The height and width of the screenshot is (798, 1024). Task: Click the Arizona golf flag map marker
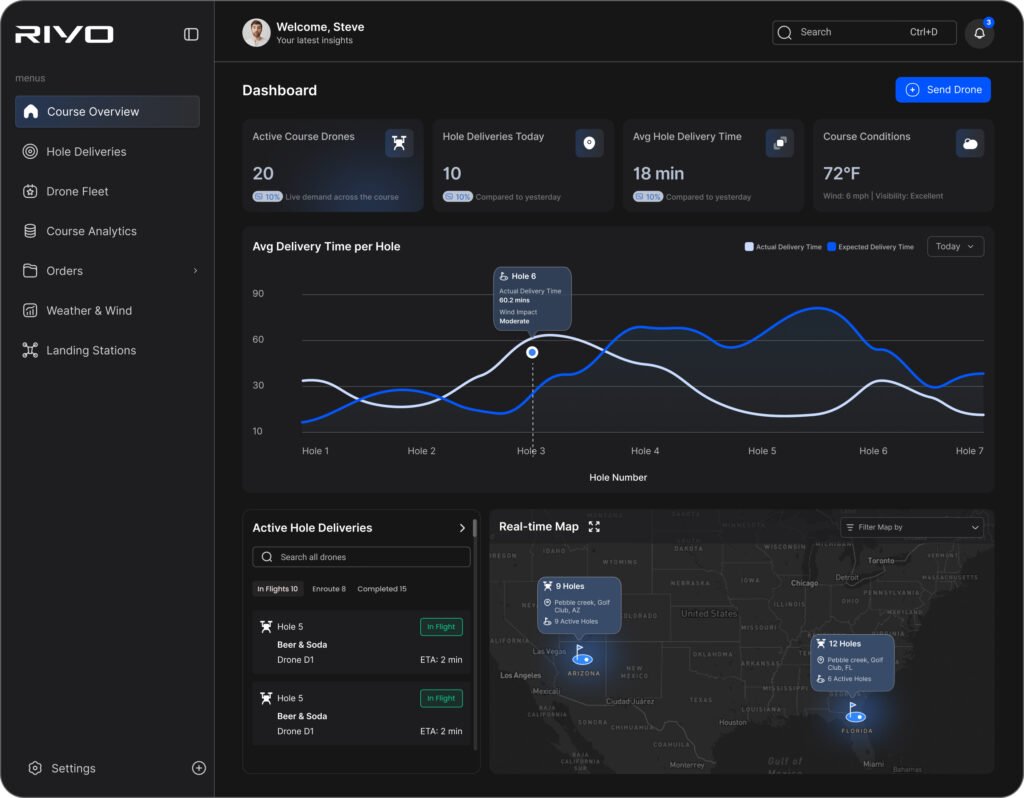pos(581,655)
